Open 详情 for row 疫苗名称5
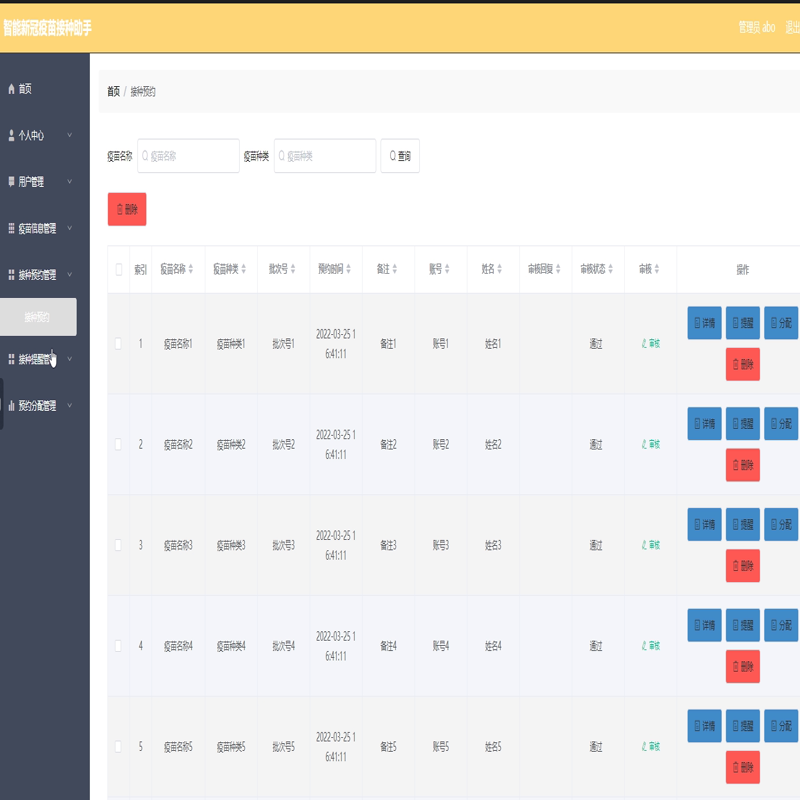The image size is (800, 800). (x=704, y=726)
